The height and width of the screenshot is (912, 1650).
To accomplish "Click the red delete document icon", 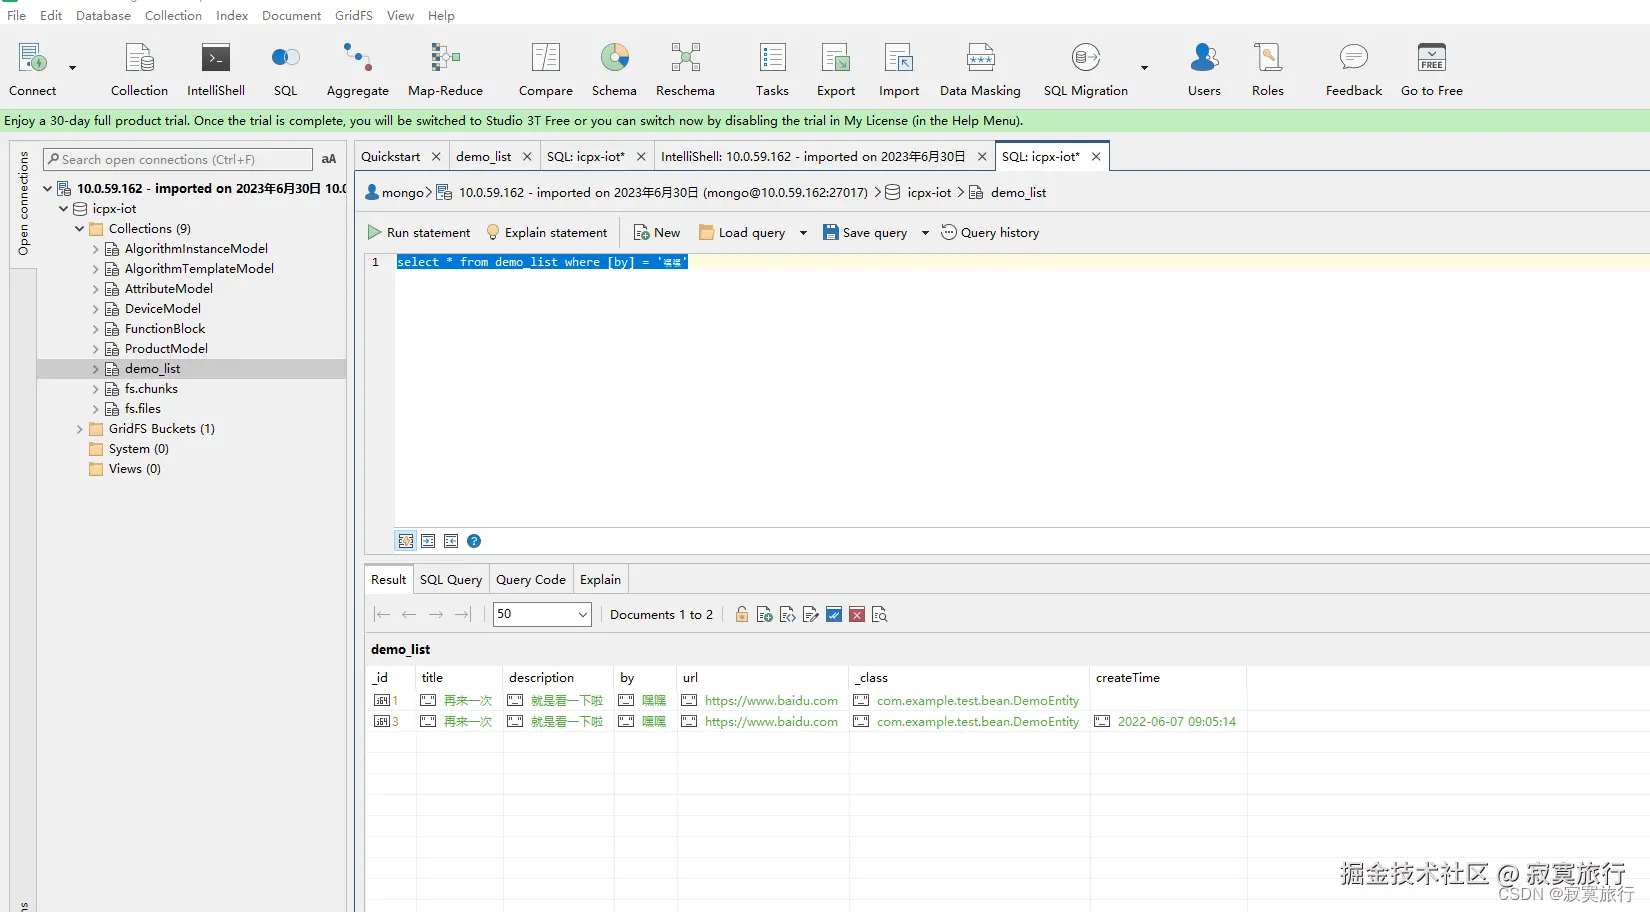I will point(857,614).
